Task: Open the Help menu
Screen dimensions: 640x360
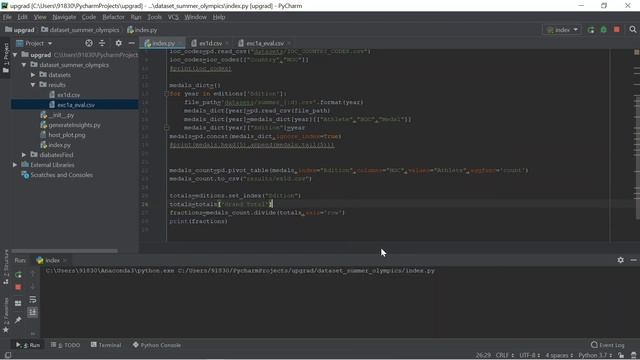Action: tap(219, 17)
